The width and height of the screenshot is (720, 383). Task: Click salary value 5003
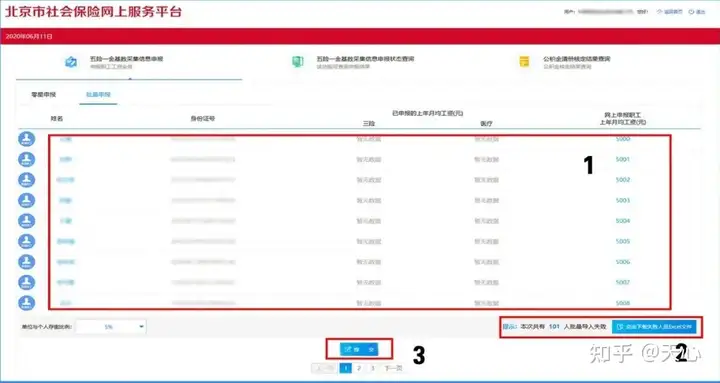623,200
